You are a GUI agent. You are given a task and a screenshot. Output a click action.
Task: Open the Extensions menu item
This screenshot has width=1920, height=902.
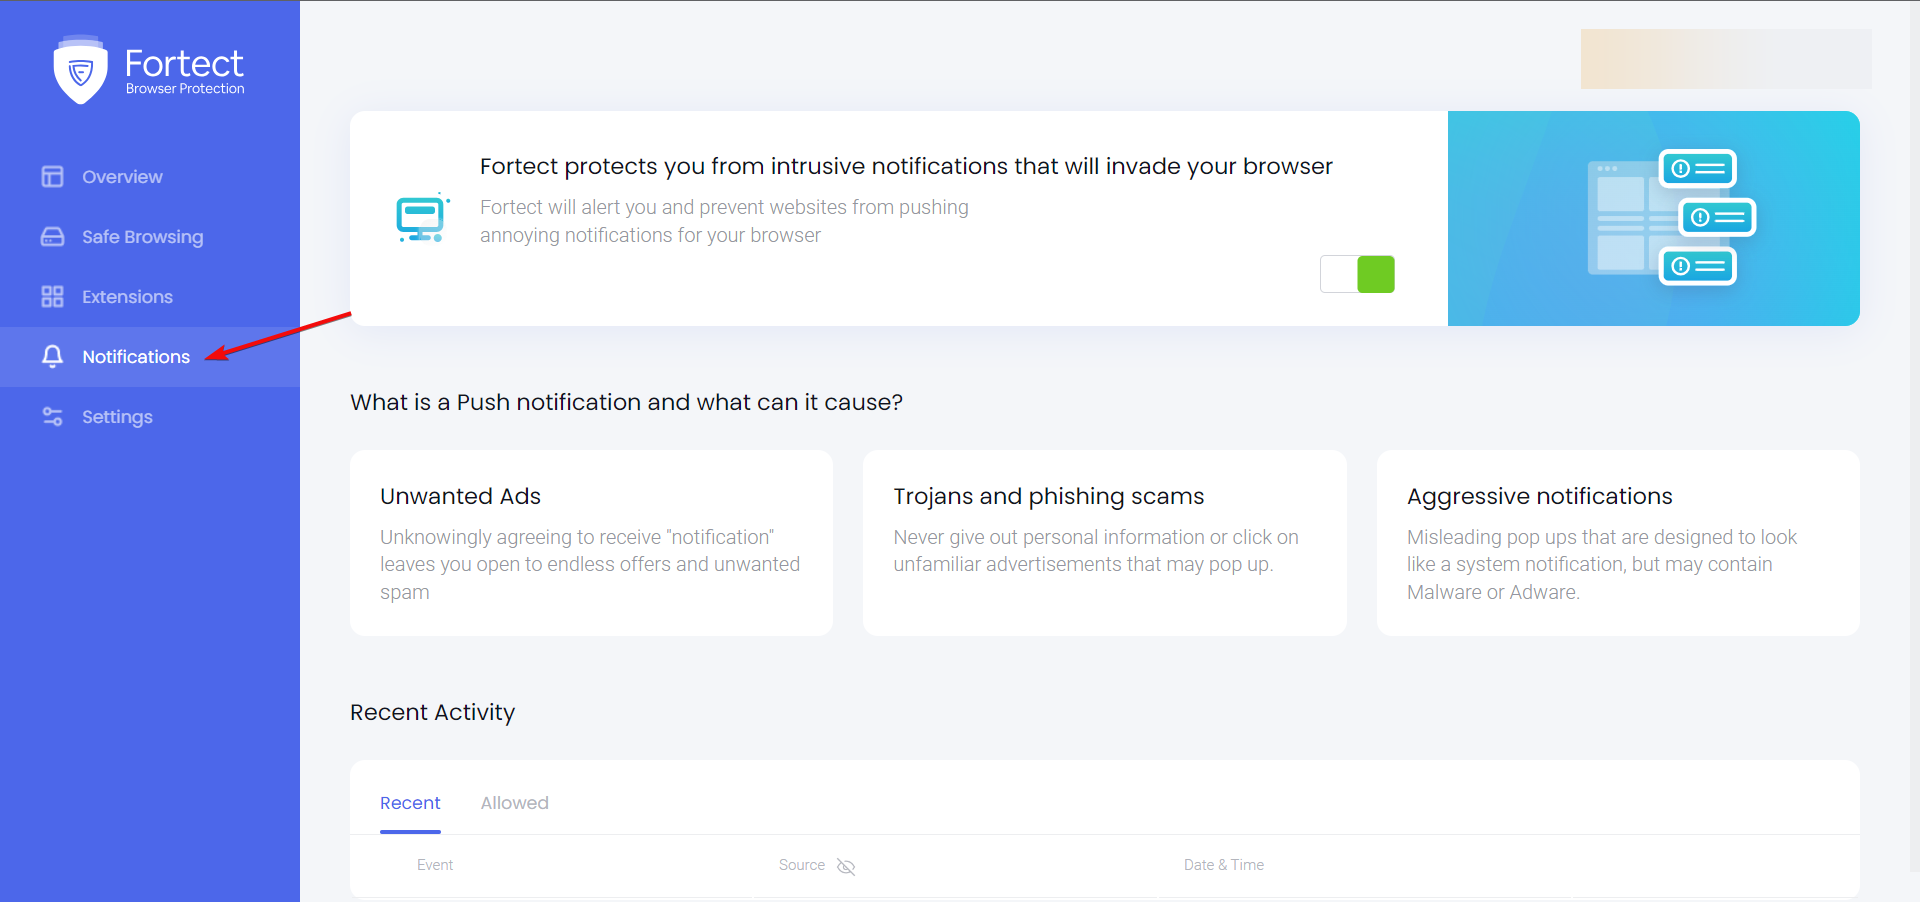click(150, 297)
